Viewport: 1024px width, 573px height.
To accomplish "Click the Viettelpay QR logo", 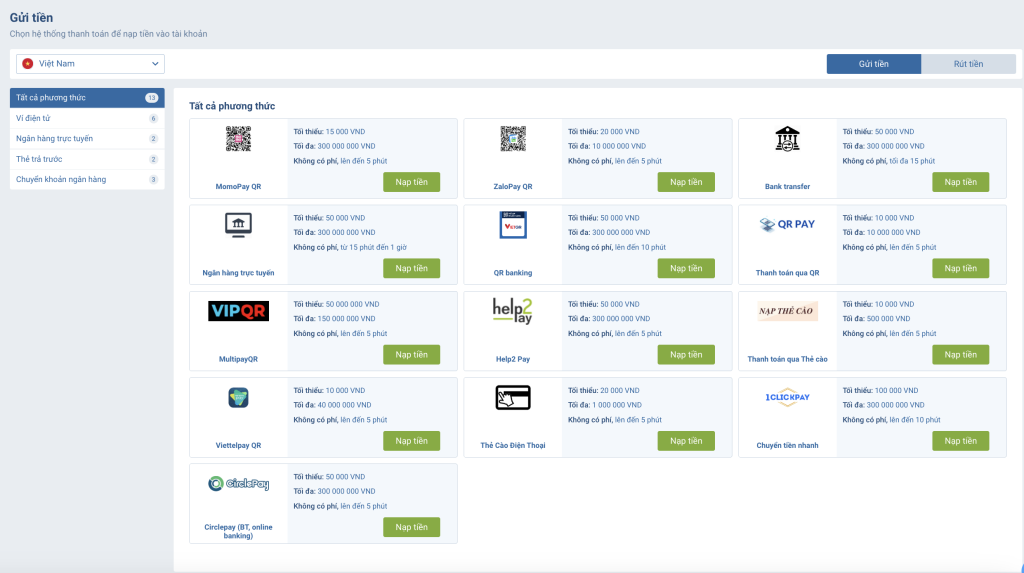I will [x=238, y=397].
